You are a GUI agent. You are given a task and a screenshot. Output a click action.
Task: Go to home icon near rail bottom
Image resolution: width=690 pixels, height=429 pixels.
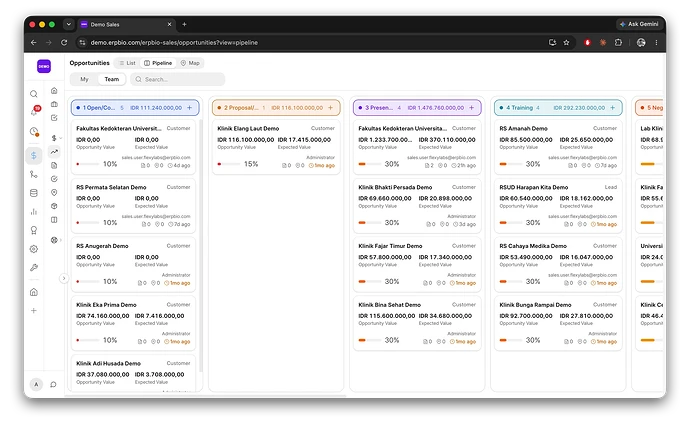point(33,292)
